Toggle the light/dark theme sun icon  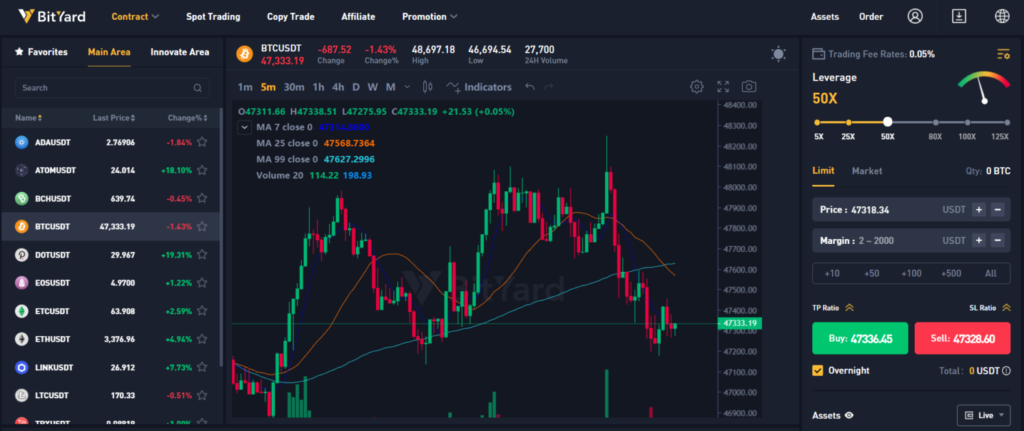(778, 54)
